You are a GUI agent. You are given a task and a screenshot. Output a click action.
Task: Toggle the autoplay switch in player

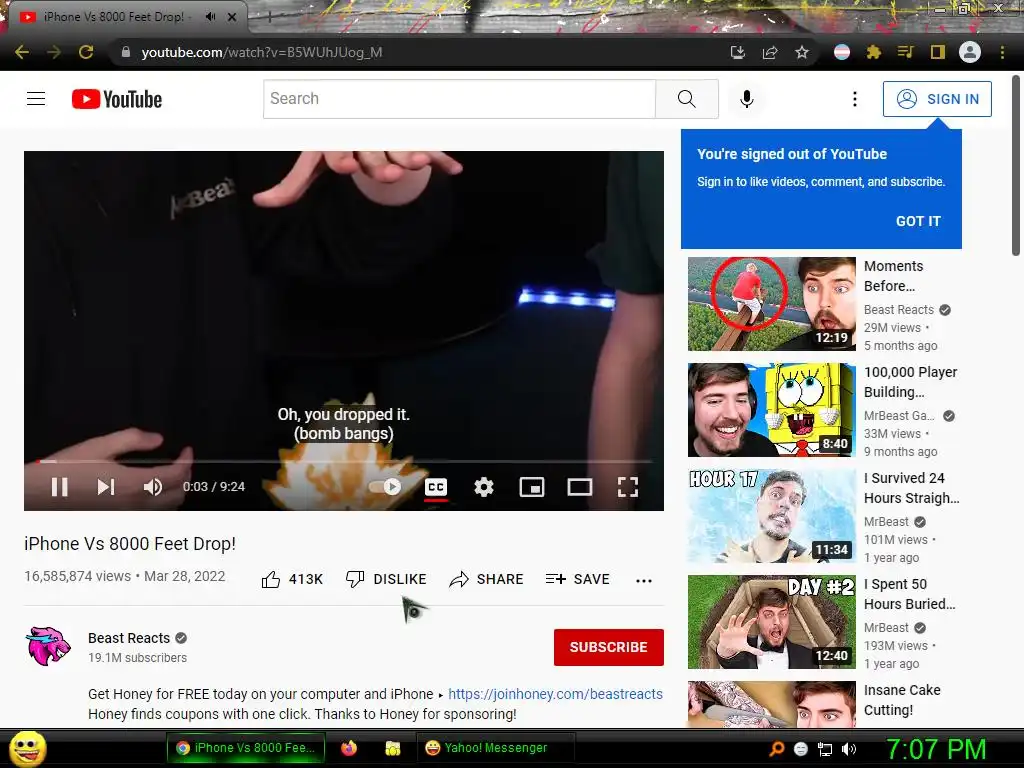click(385, 487)
